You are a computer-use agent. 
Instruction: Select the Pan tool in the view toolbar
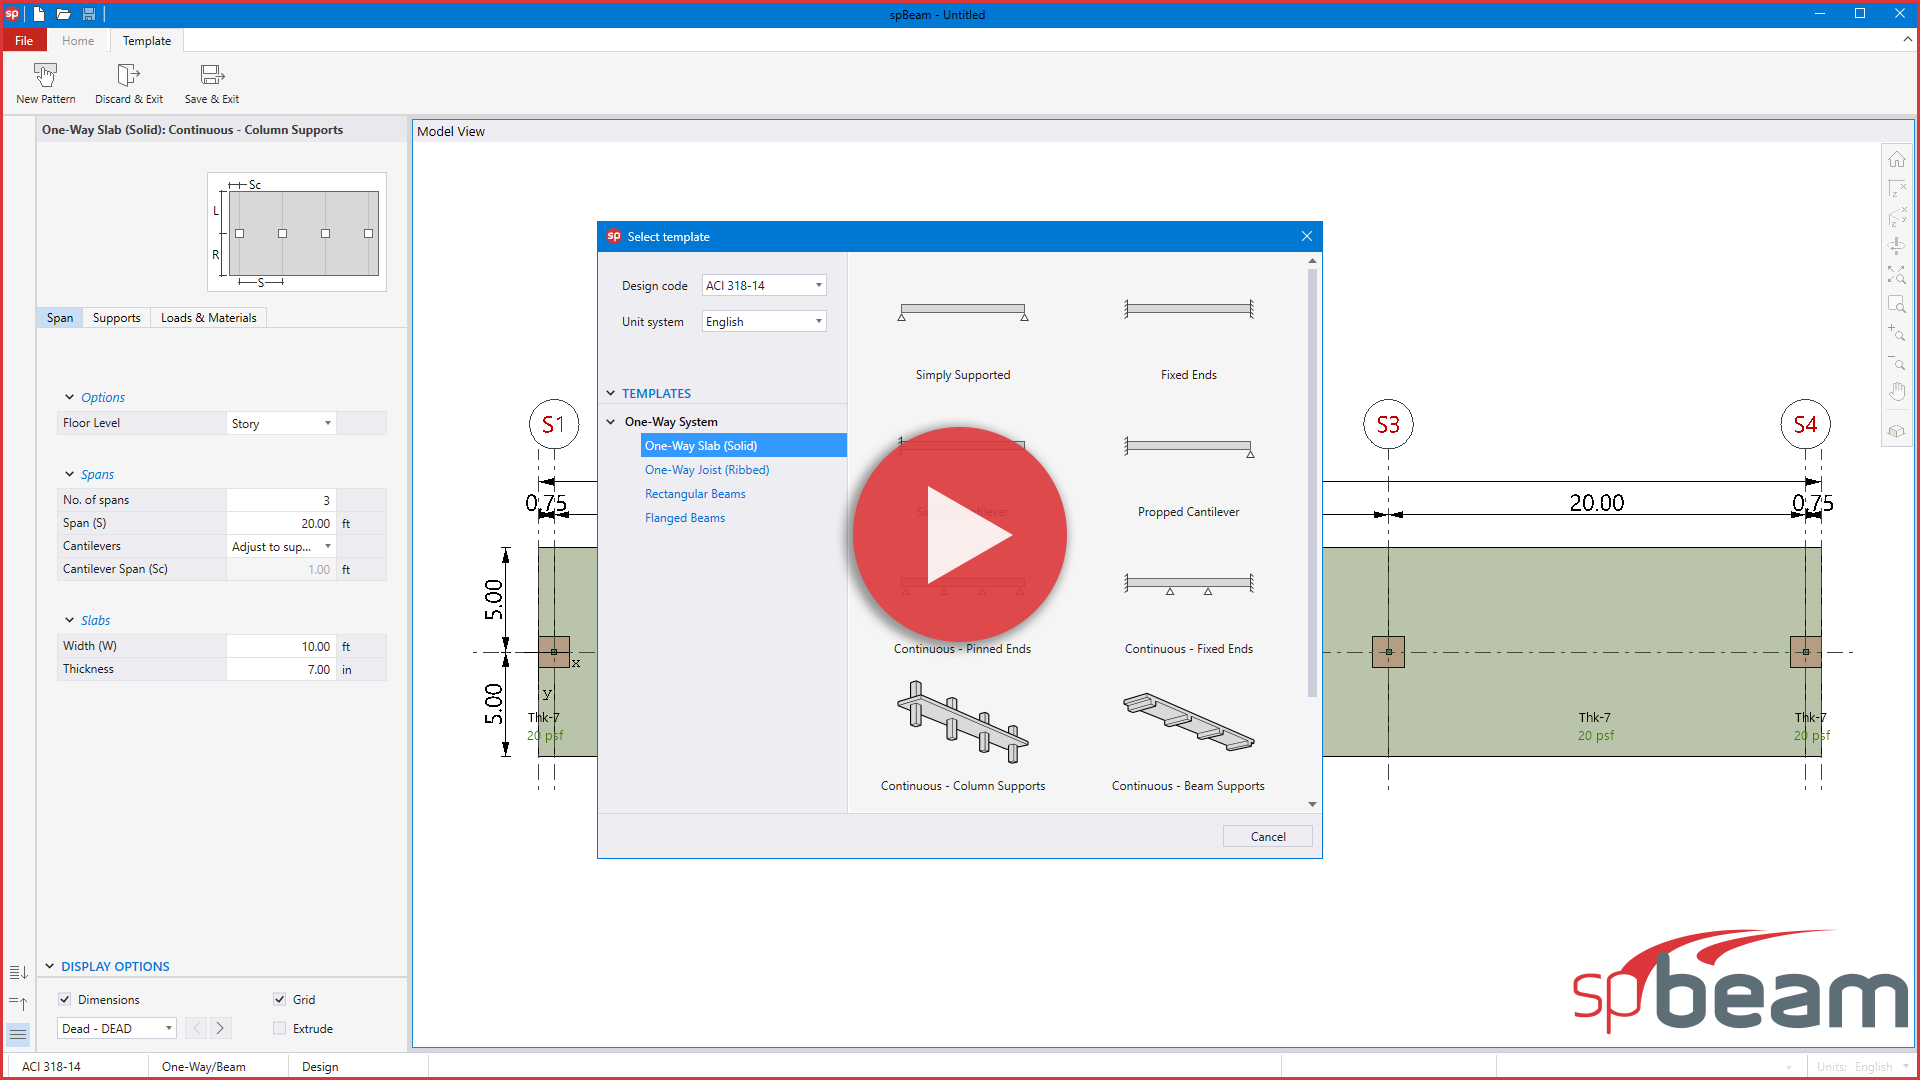1897,391
